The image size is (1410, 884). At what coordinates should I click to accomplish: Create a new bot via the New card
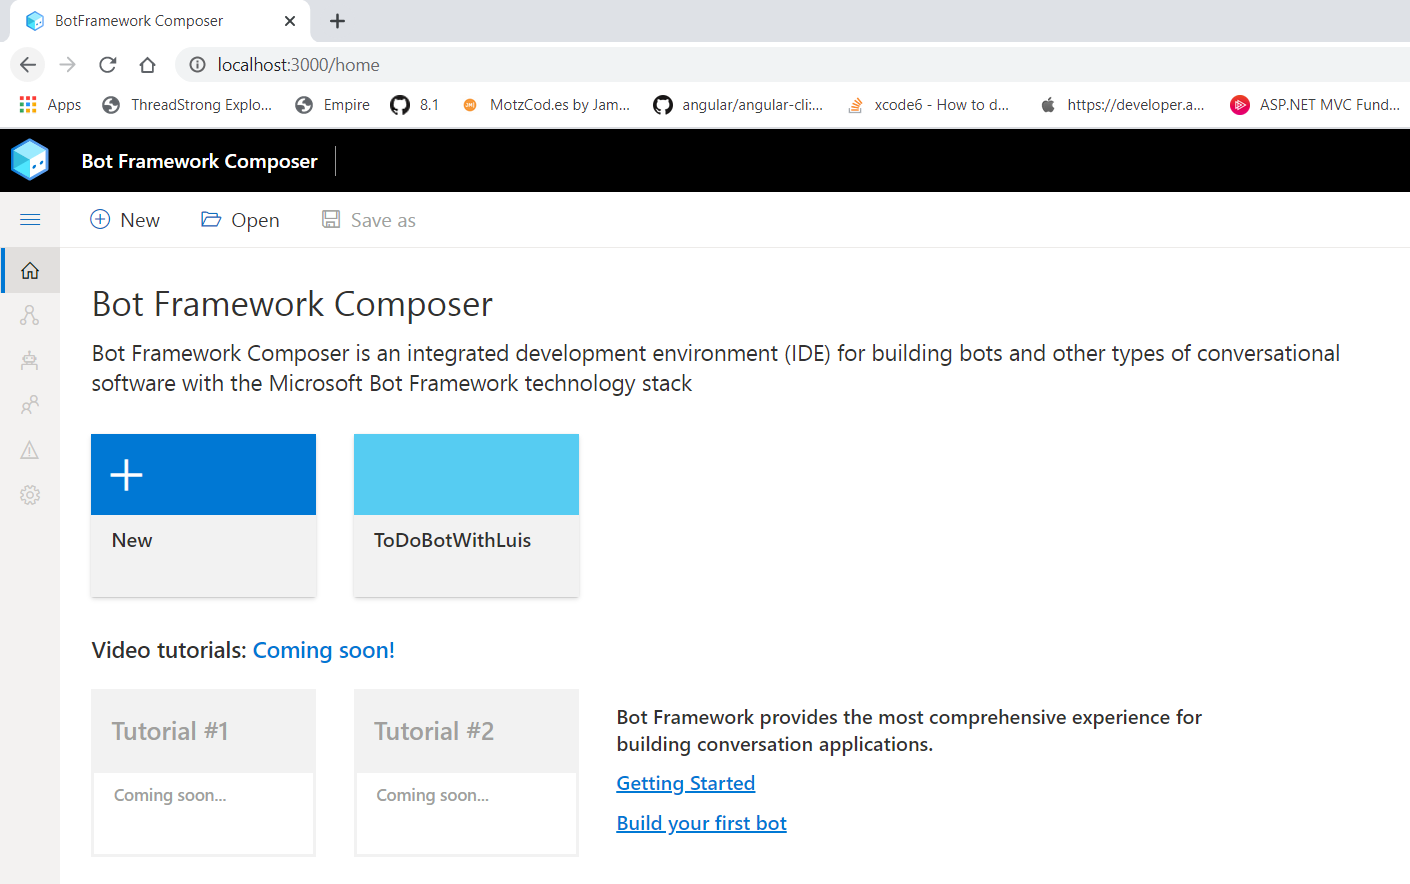click(x=203, y=515)
